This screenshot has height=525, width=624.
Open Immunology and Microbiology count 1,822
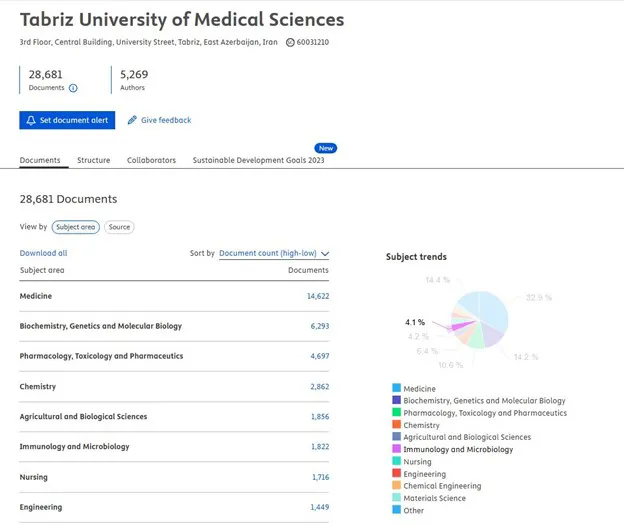[320, 447]
